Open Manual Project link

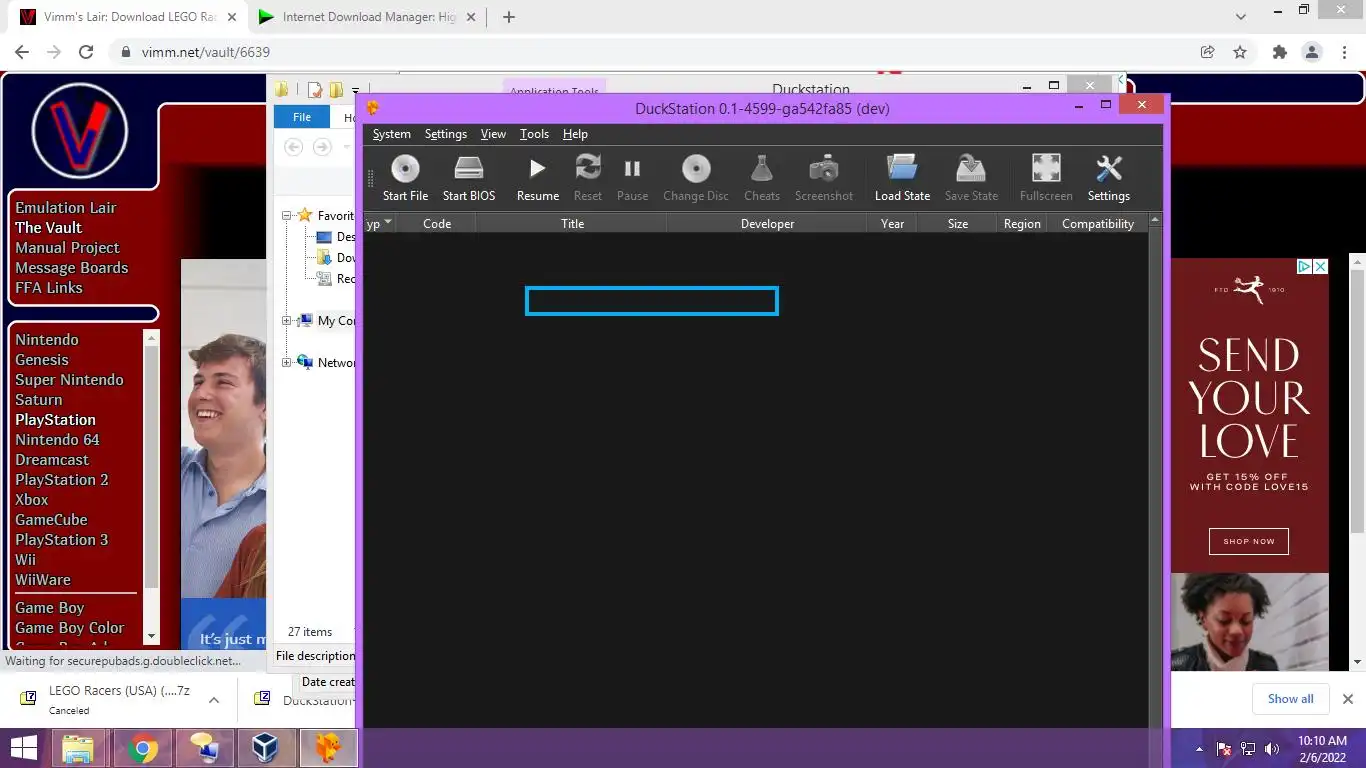(x=67, y=248)
